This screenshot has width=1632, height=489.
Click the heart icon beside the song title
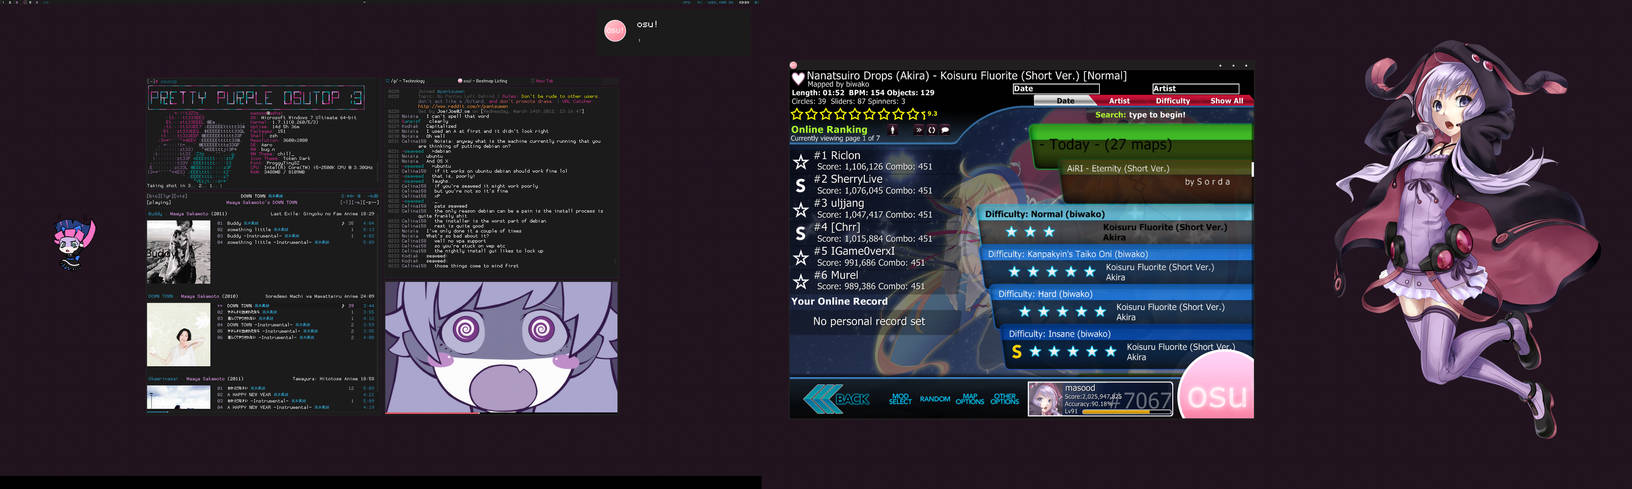(798, 78)
